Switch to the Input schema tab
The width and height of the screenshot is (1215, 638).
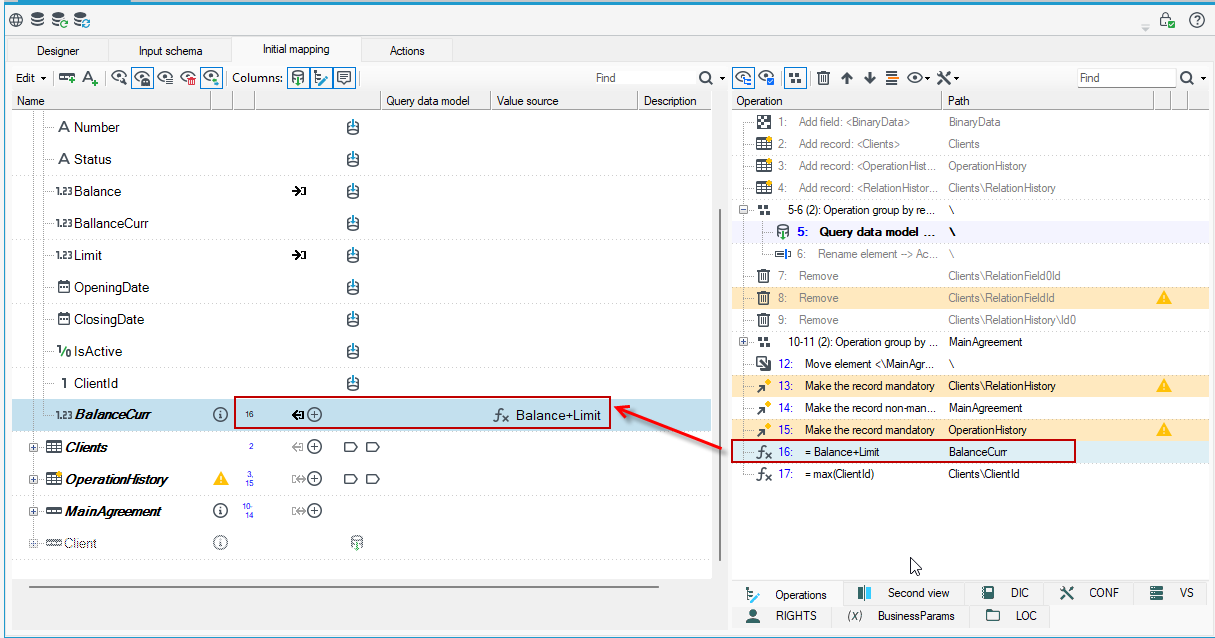click(170, 51)
